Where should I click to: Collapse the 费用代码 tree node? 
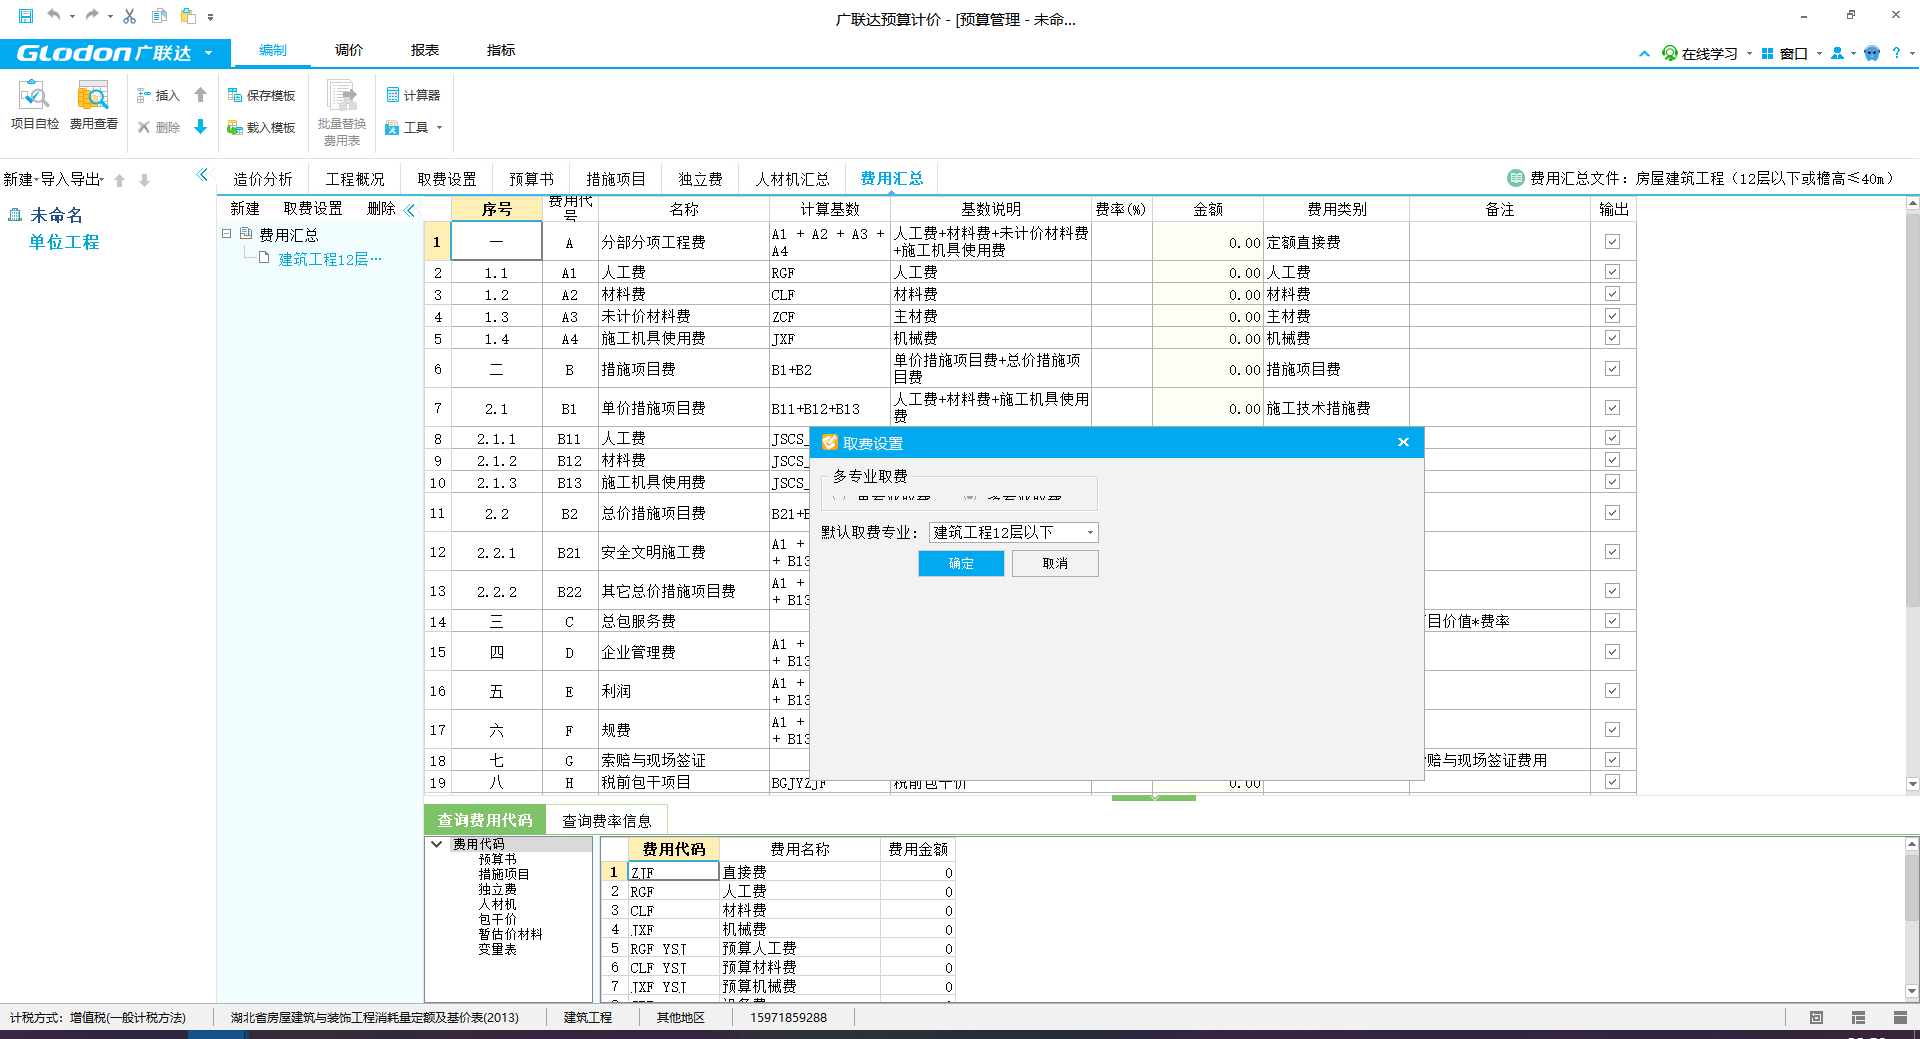point(437,844)
